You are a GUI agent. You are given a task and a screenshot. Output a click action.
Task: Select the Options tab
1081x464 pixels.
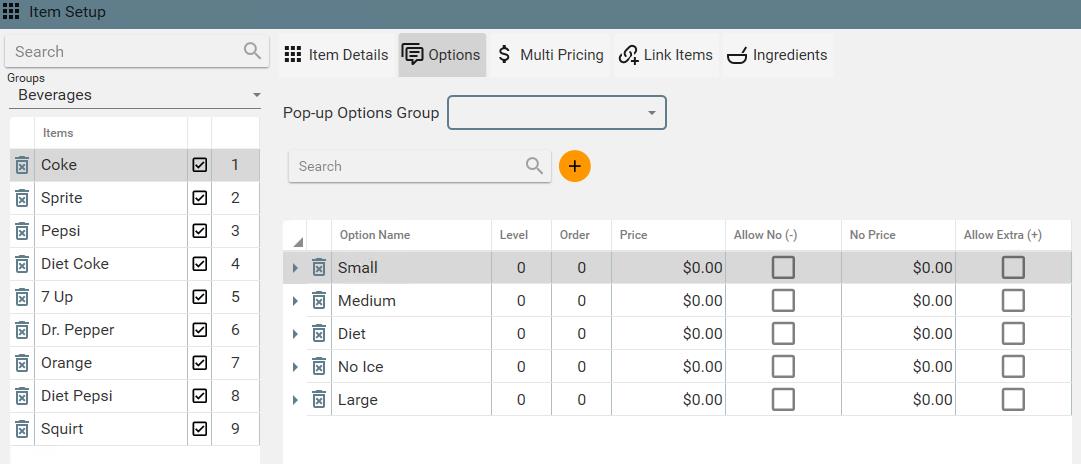pyautogui.click(x=442, y=55)
